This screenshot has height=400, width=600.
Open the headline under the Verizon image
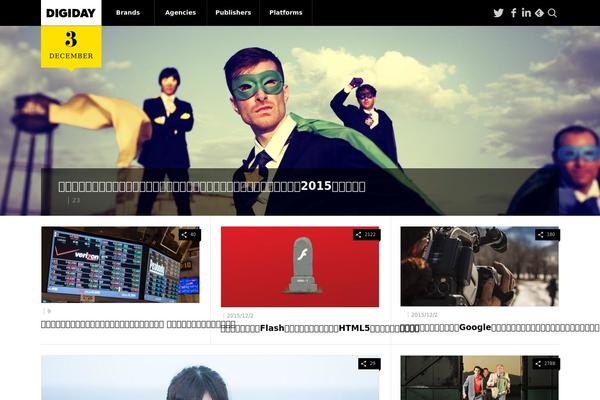[138, 324]
